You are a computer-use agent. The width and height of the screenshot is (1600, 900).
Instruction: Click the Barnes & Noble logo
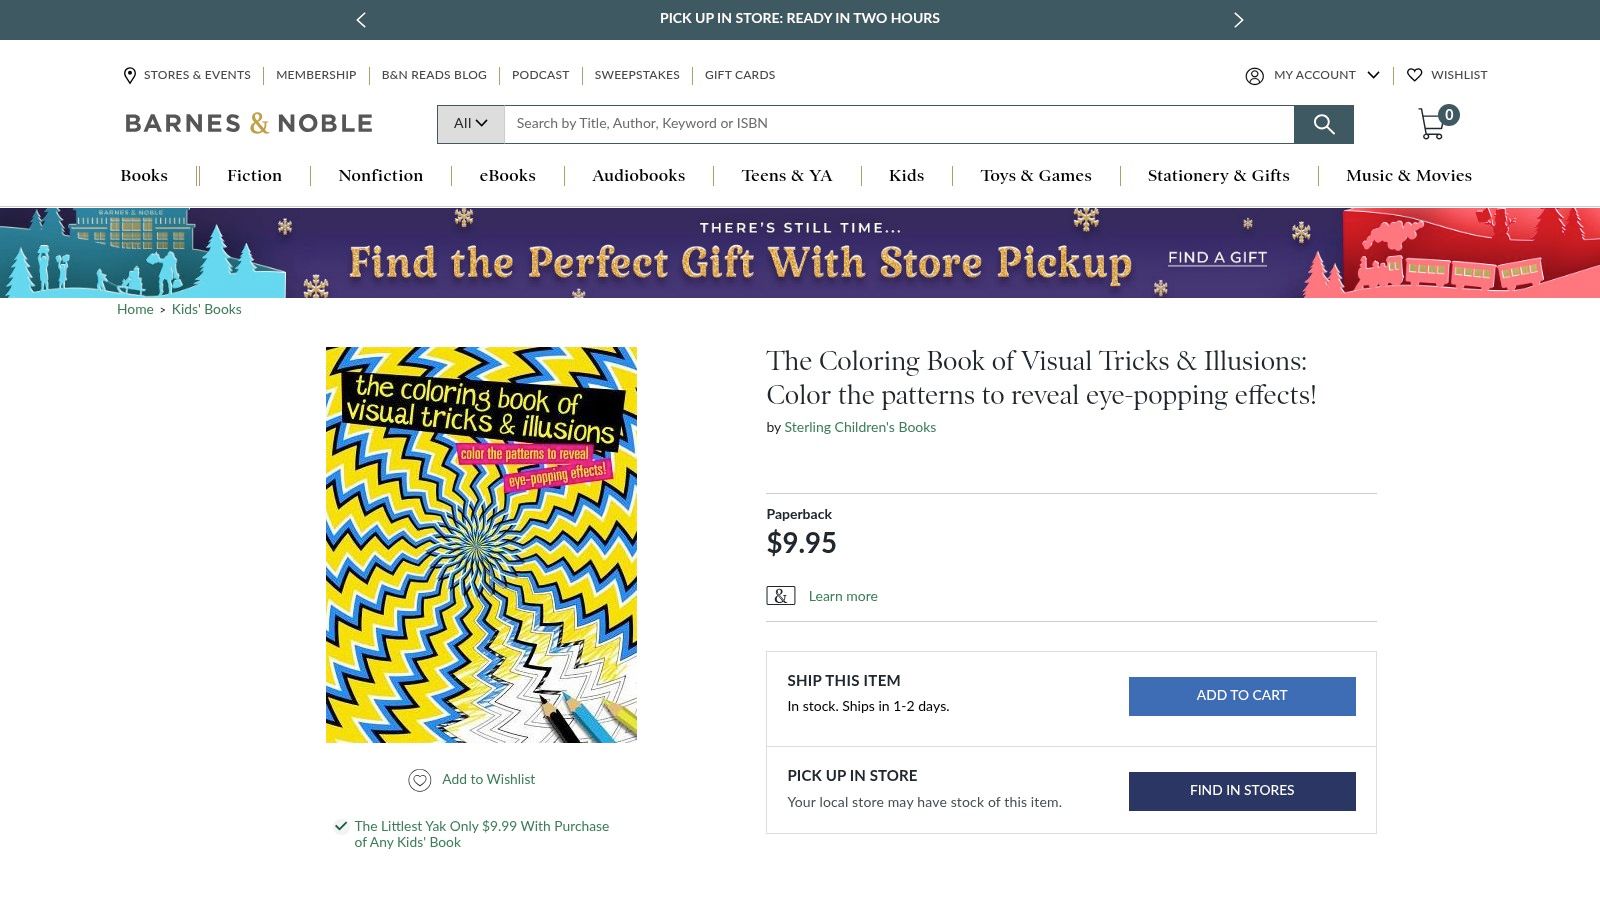pos(248,123)
